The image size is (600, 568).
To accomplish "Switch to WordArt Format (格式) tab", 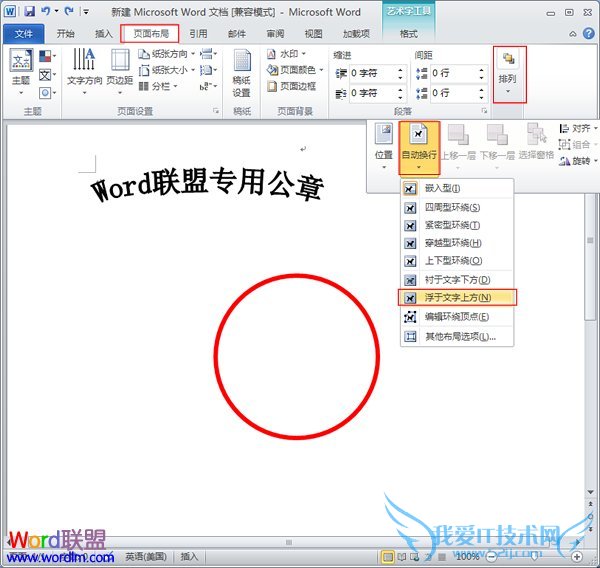I will tap(409, 34).
